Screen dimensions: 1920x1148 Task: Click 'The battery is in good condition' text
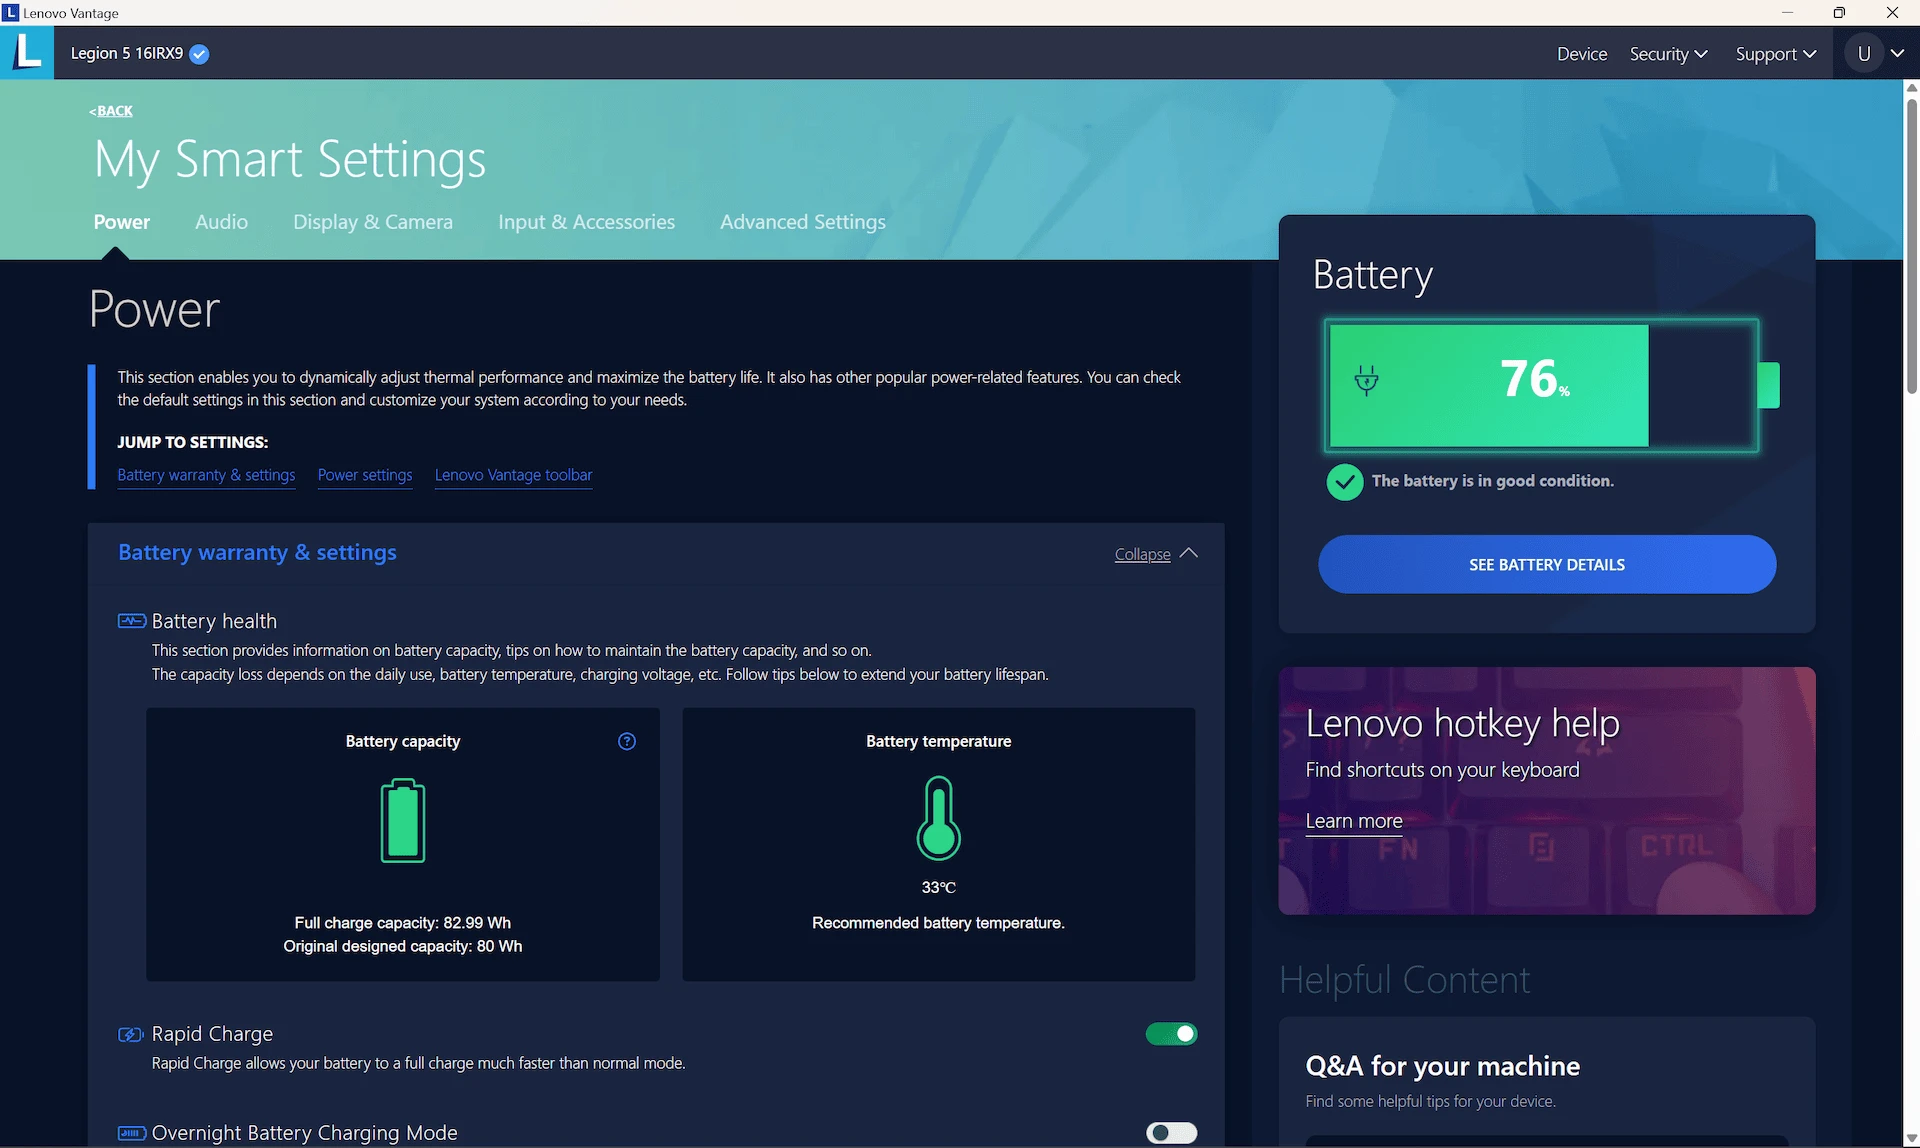pyautogui.click(x=1493, y=481)
